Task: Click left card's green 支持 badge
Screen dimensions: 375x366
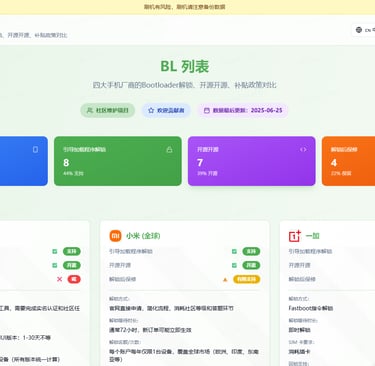Action: click(x=72, y=251)
